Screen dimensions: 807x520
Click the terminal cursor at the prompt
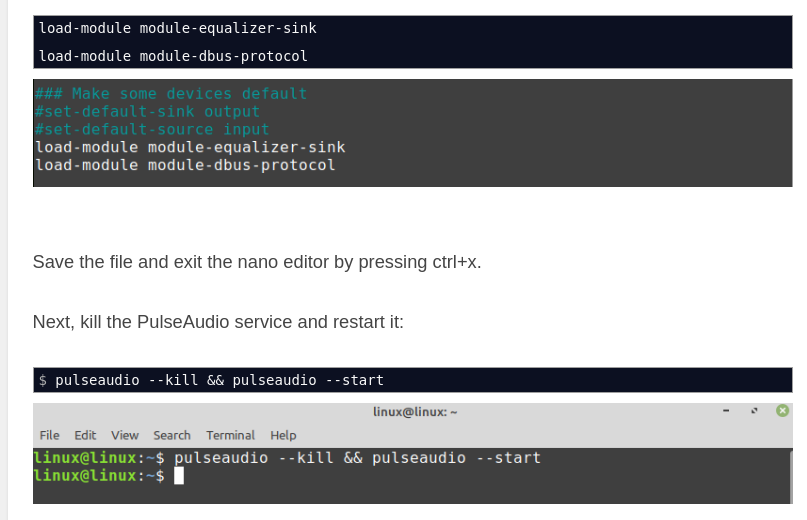[179, 476]
